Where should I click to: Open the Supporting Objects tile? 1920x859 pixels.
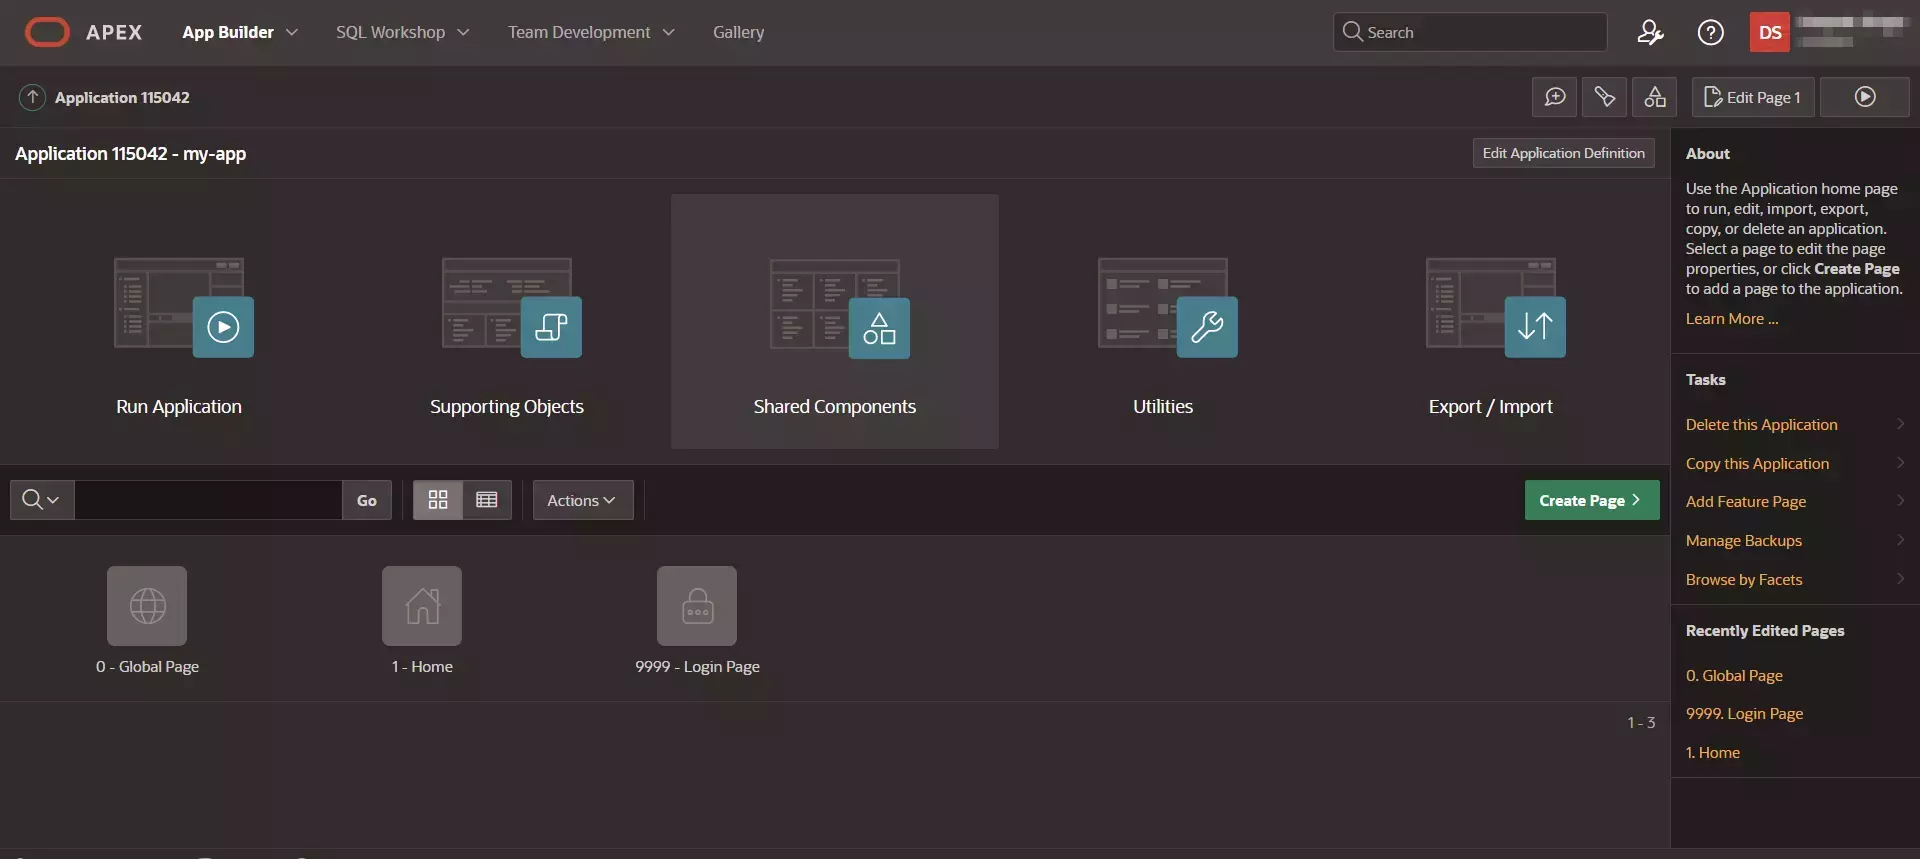point(507,322)
